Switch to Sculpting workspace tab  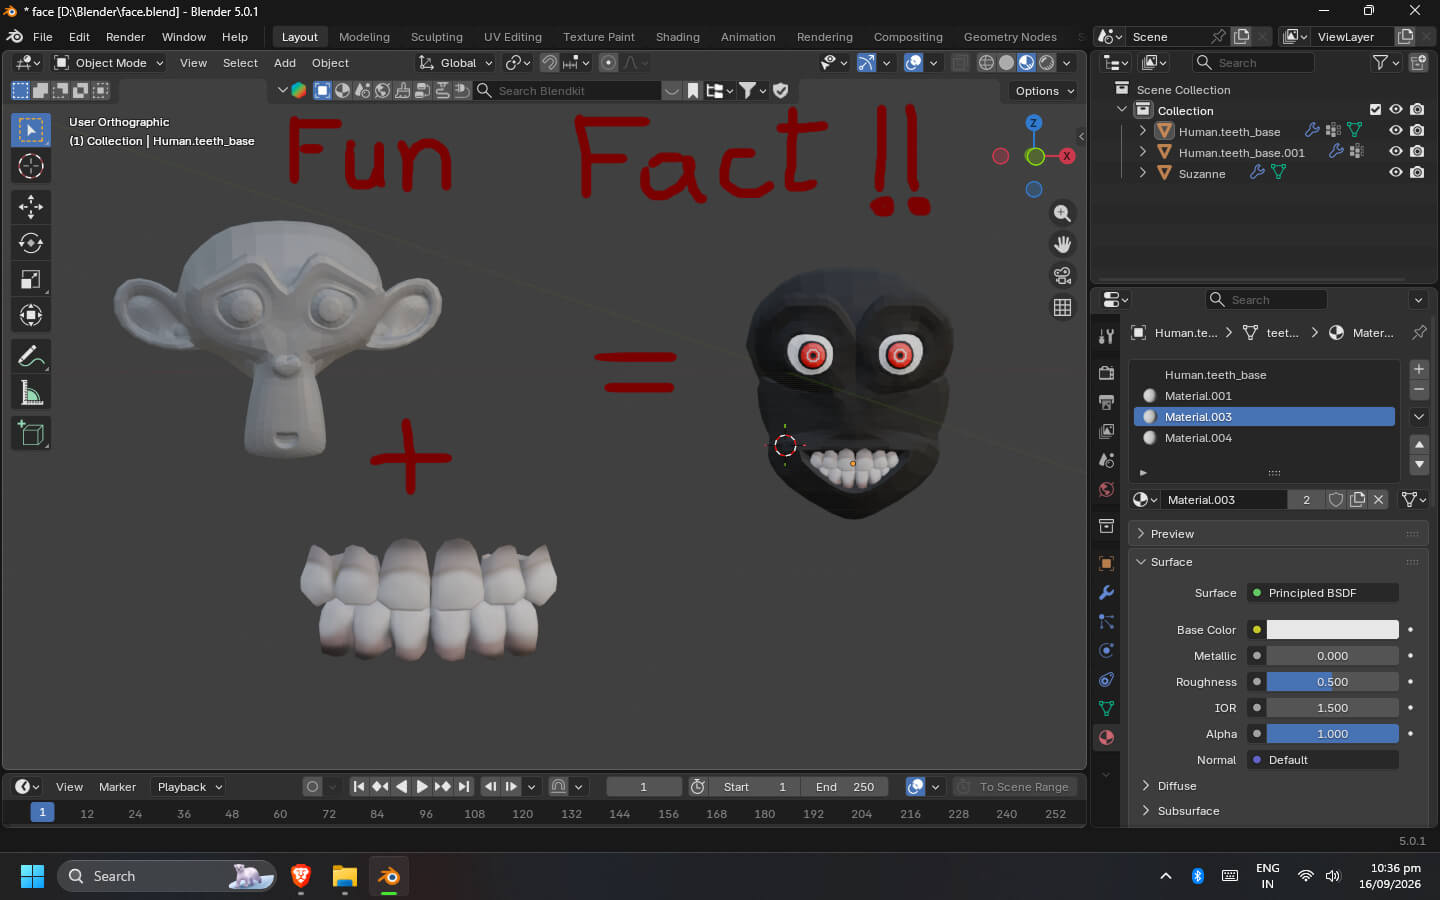pos(437,37)
